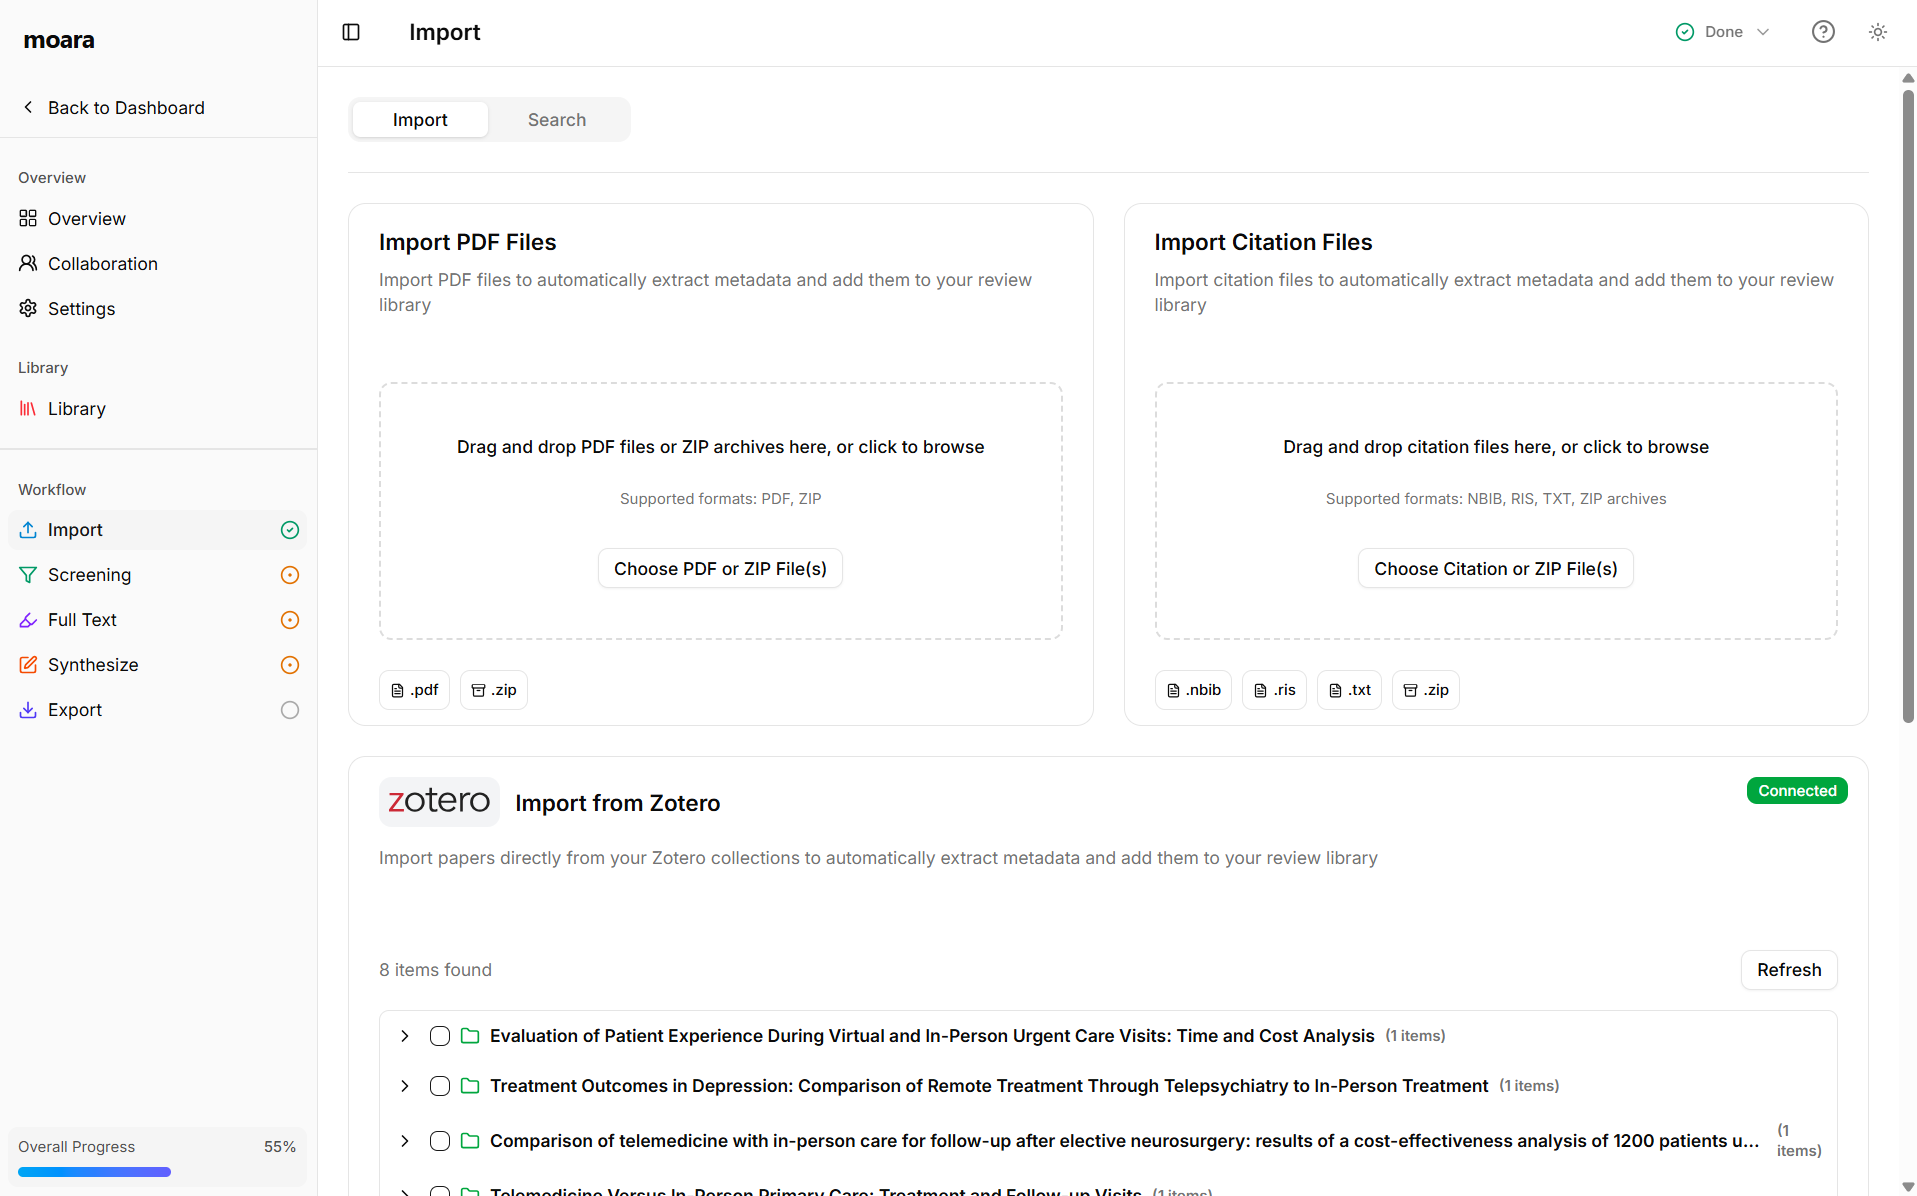Toggle the sidebar panel collapse icon
Screen dimensions: 1917x1196
351,31
